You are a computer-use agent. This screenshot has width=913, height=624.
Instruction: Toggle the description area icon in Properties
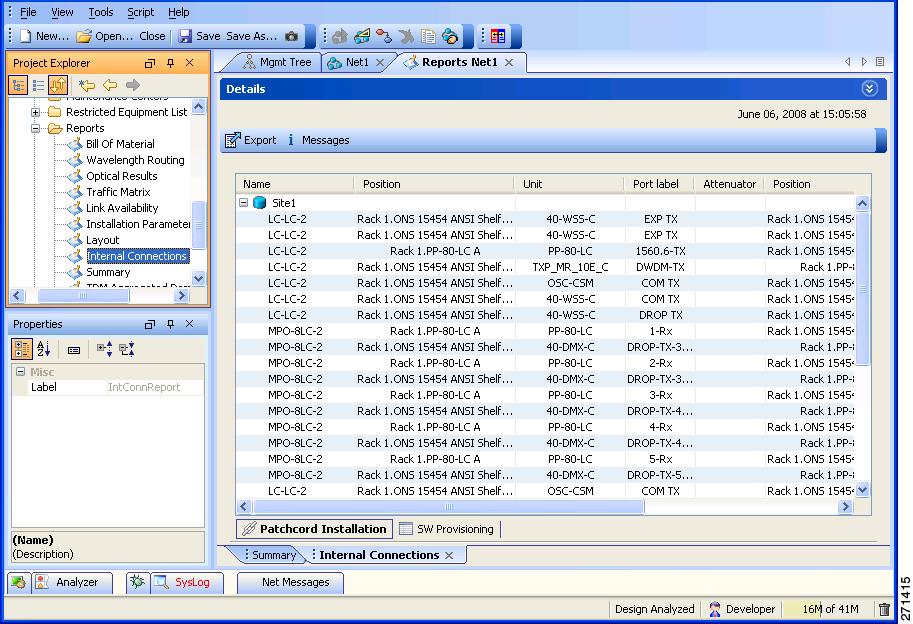coord(74,350)
